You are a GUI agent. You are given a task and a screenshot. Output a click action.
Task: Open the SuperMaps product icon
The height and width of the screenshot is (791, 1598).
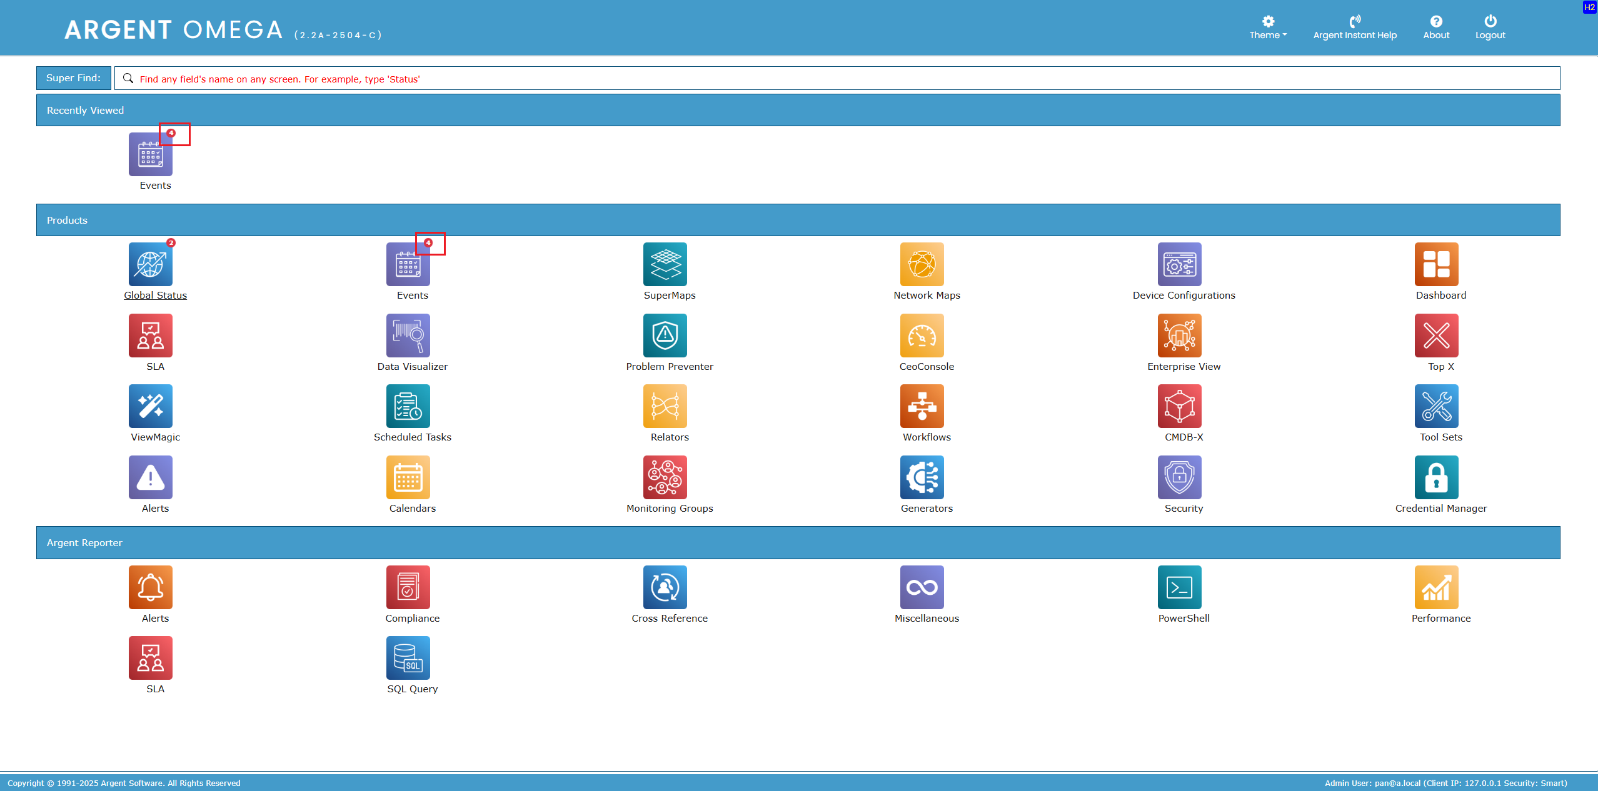[665, 265]
